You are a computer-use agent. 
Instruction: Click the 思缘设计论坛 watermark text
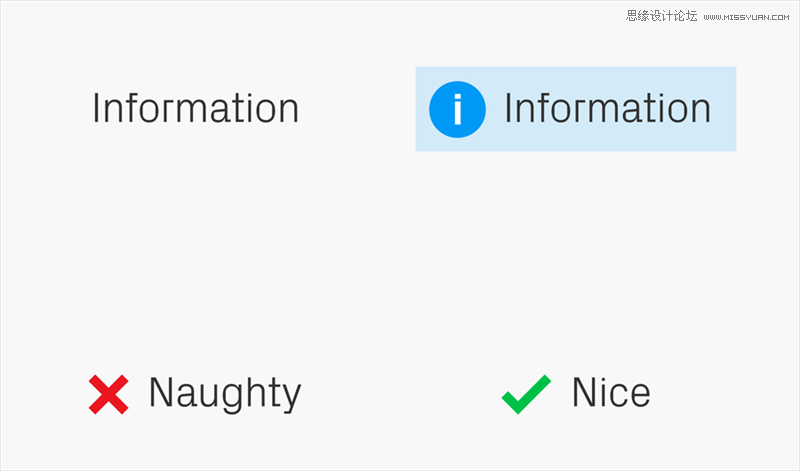[661, 16]
